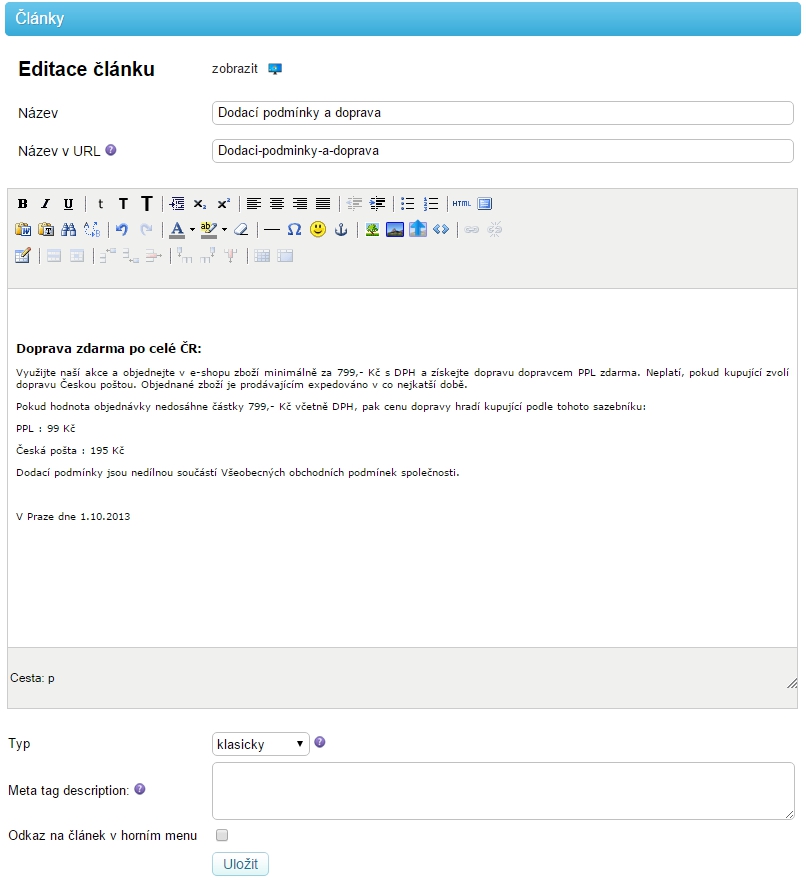Viewport: 806px width, 883px height.
Task: Expand the highlight color dropdown arrow
Action: point(225,229)
